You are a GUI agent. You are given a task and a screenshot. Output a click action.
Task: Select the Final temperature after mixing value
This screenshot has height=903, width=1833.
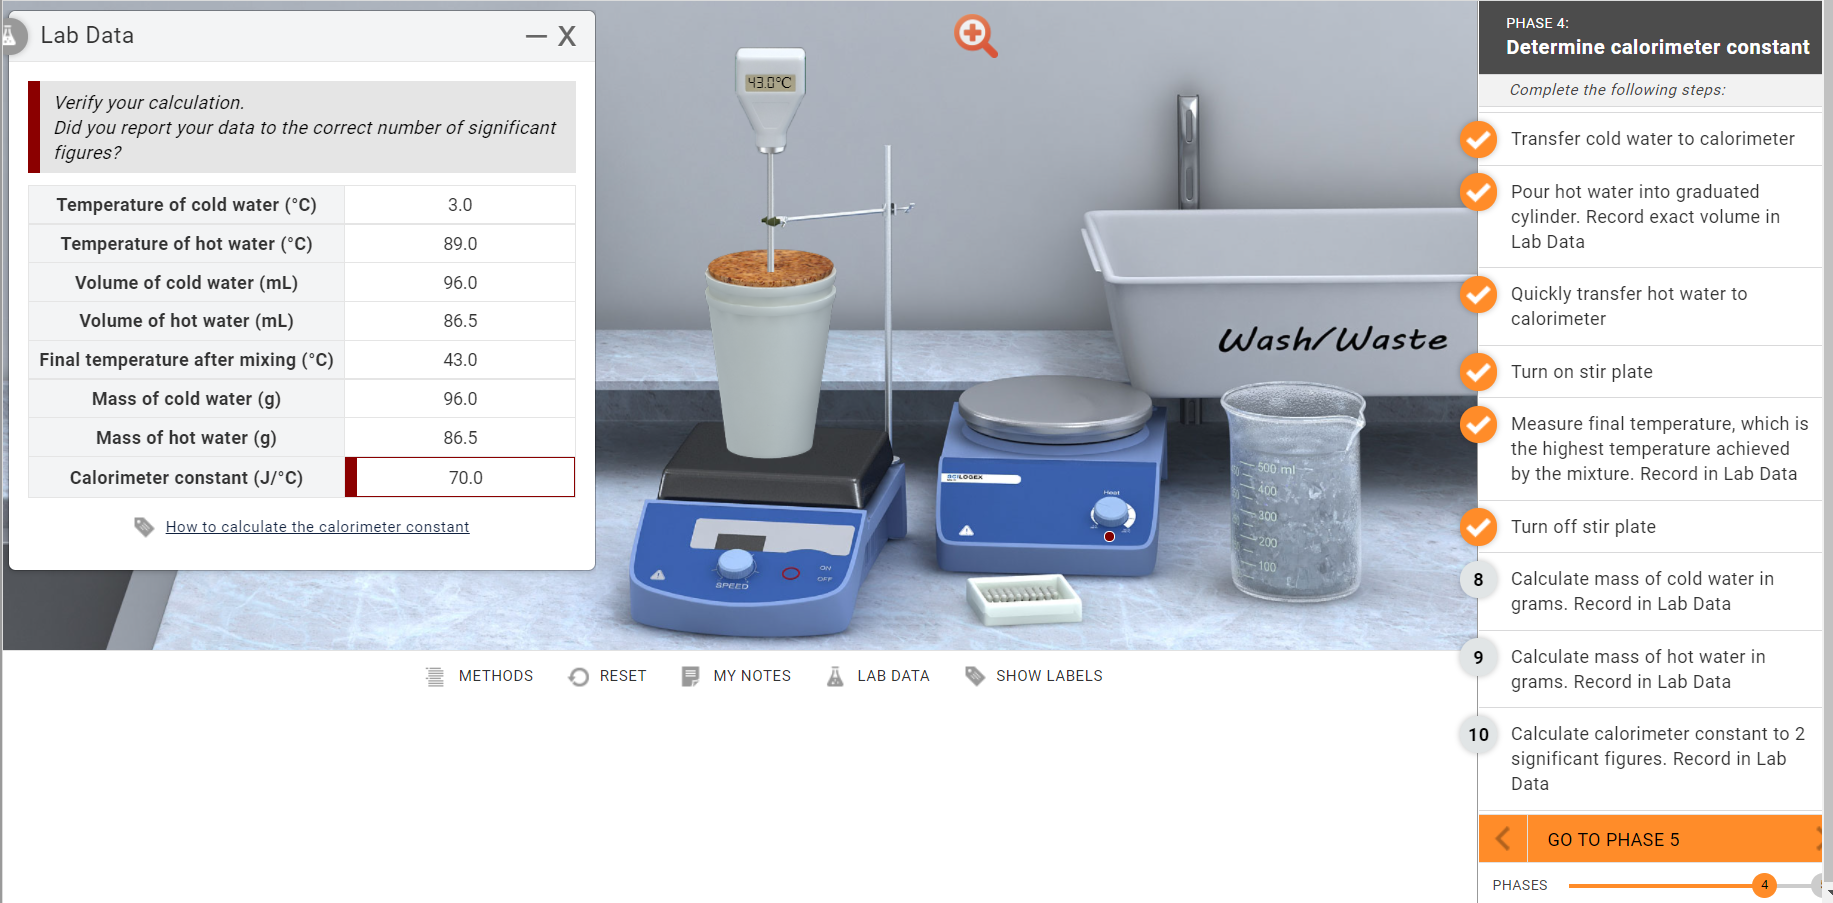coord(460,360)
